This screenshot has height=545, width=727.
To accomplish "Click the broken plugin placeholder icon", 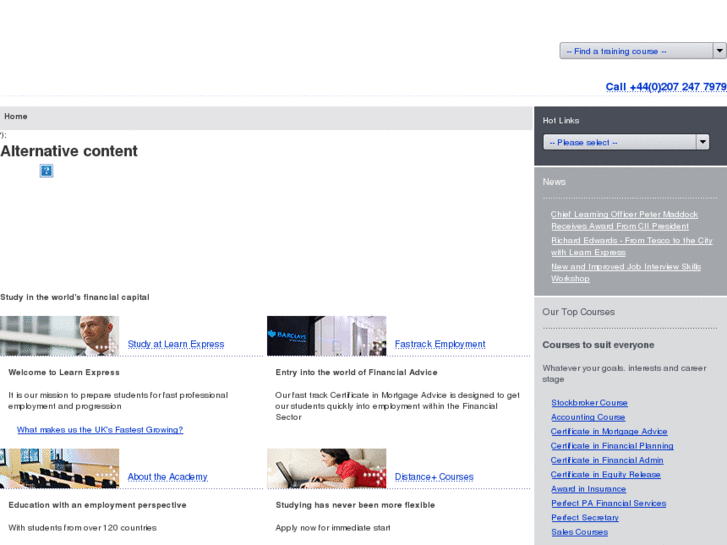I will coord(46,171).
